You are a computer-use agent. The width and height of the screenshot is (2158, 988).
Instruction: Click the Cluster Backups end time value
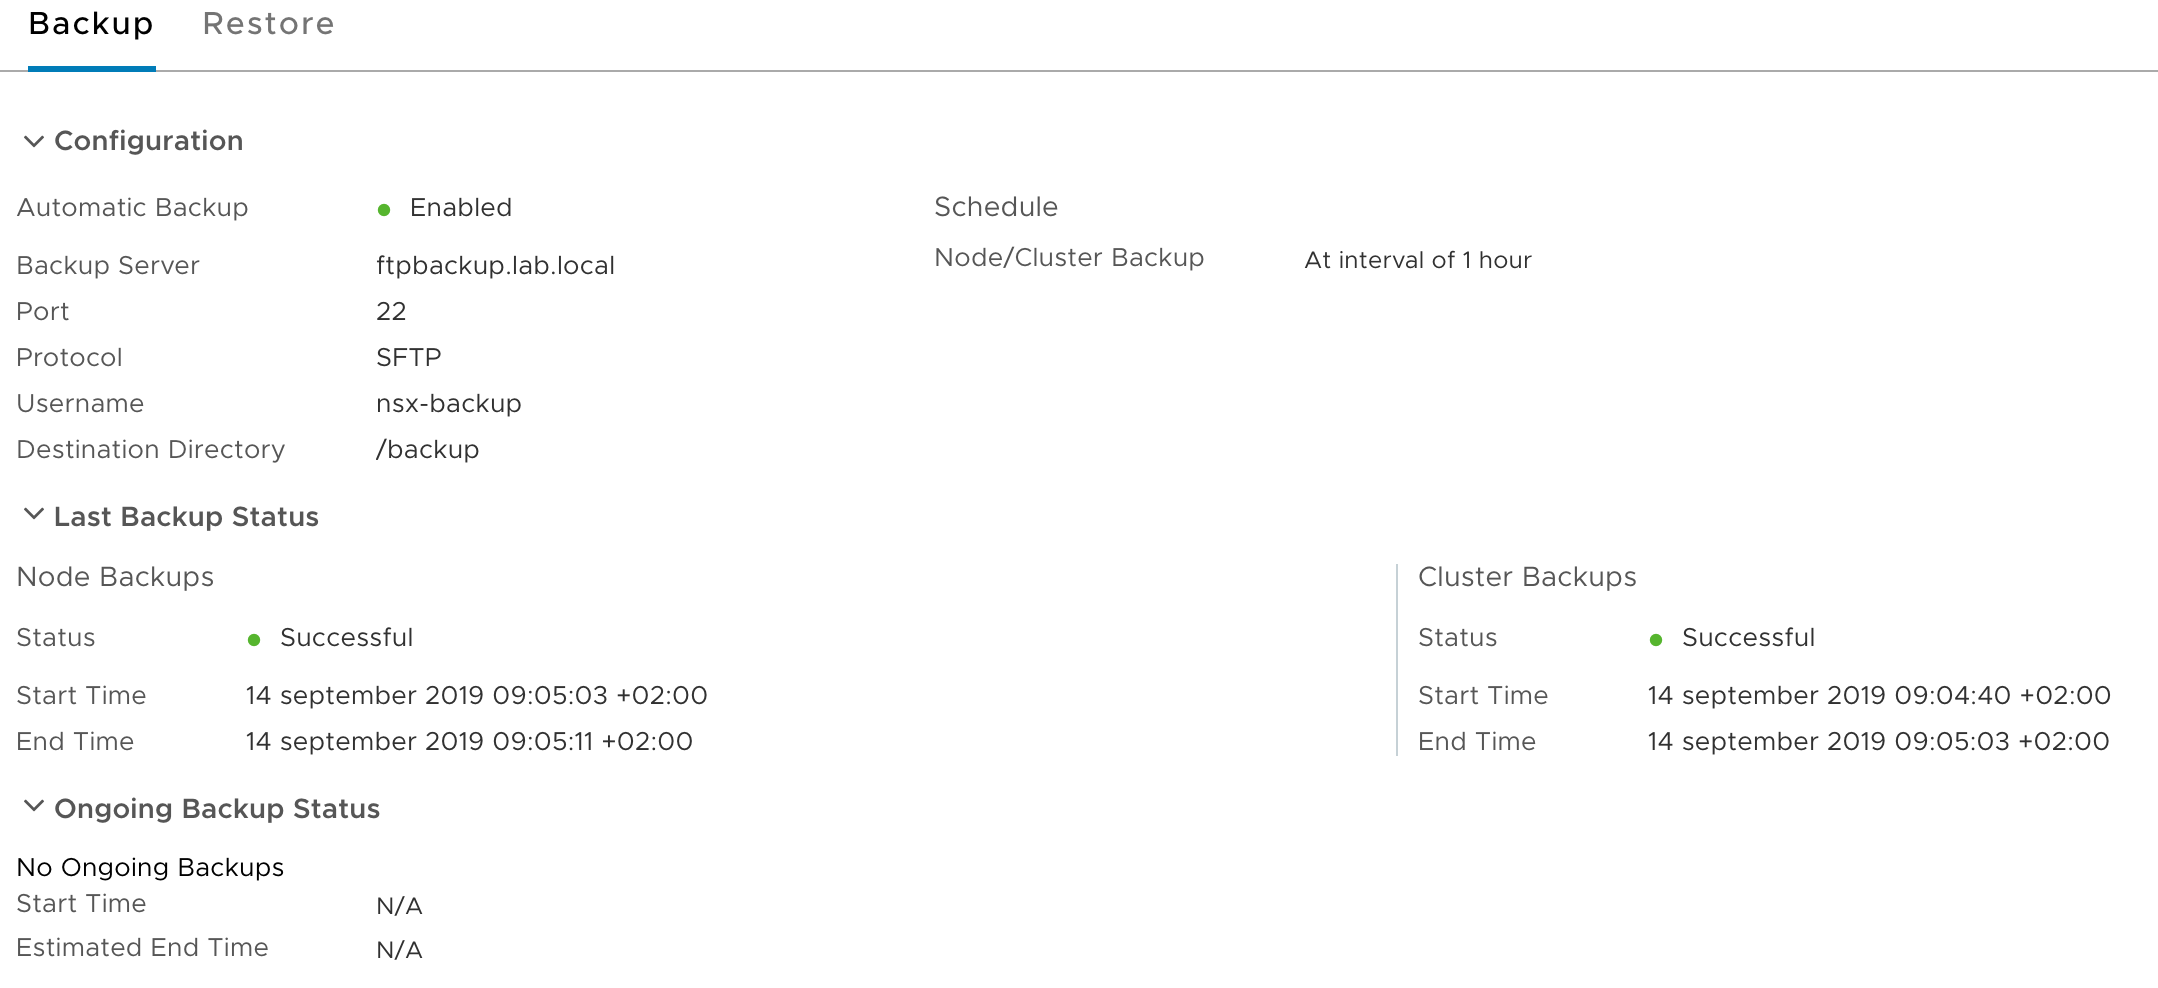1878,742
